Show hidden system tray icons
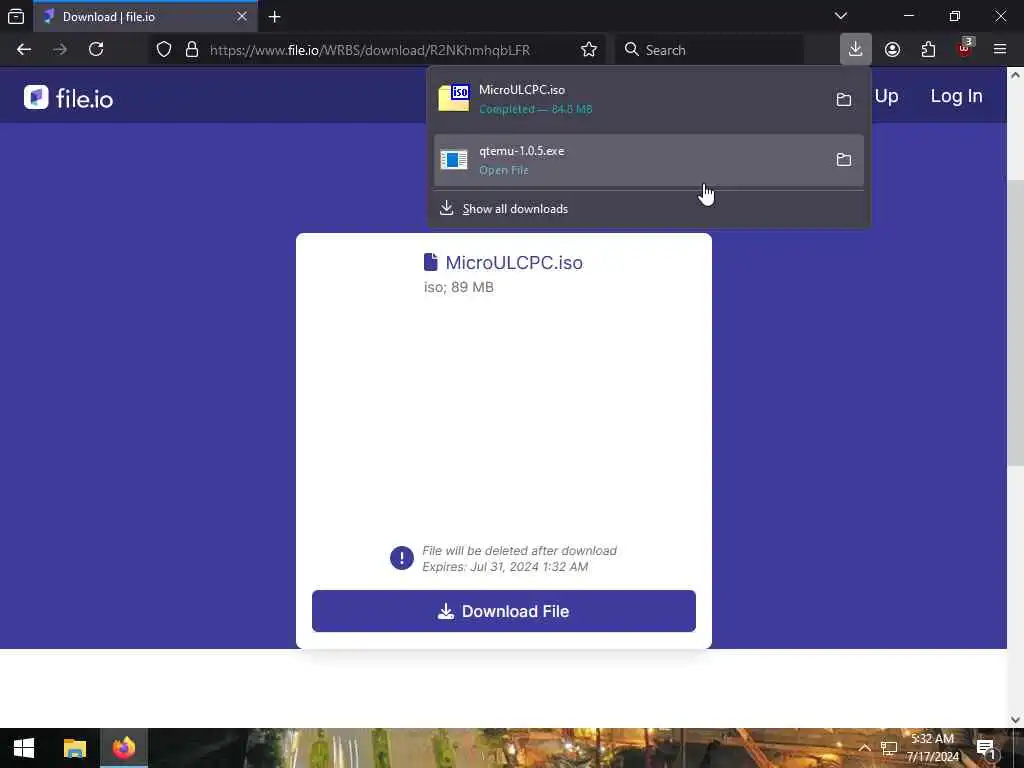 point(864,748)
